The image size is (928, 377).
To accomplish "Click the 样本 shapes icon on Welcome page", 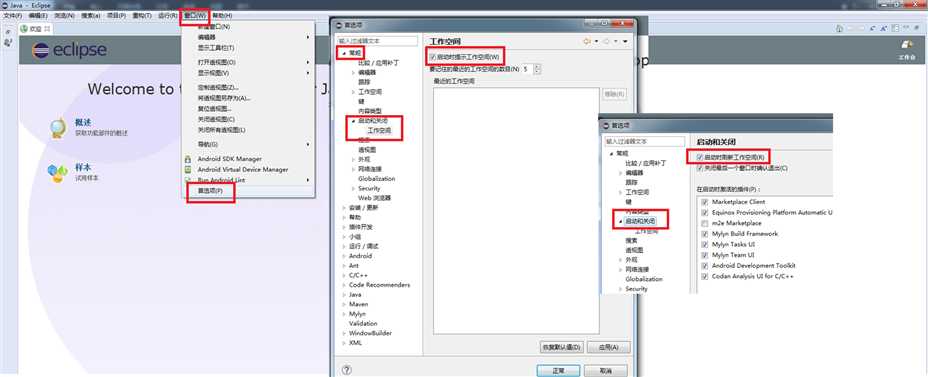I will coord(58,173).
